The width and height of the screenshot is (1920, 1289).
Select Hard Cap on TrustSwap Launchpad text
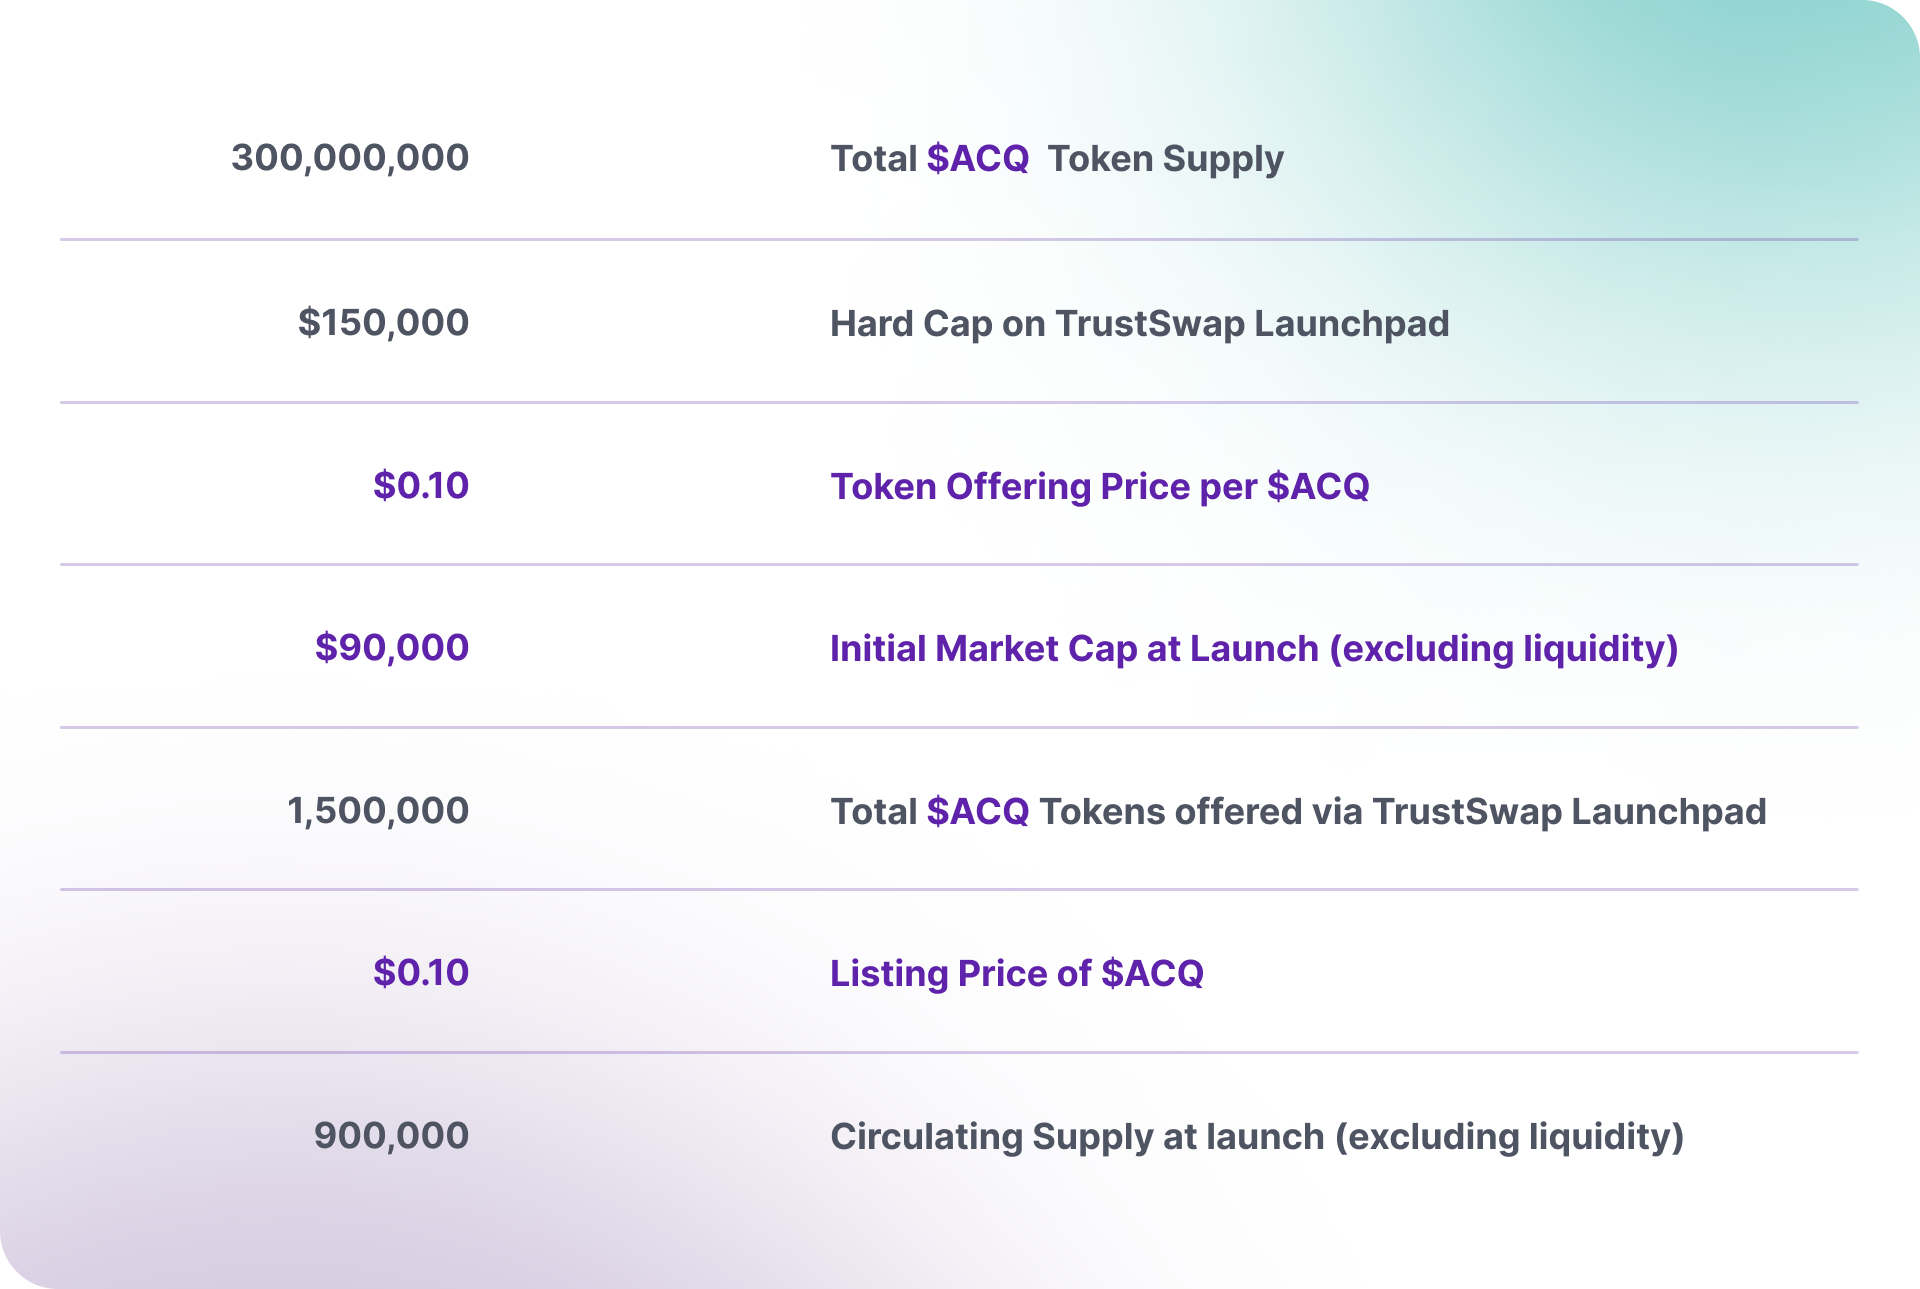pyautogui.click(x=1140, y=324)
